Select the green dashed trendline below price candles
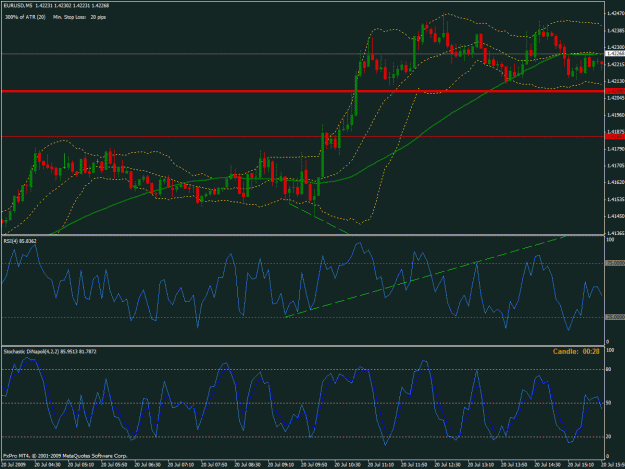Image resolution: width=625 pixels, height=469 pixels. 319,218
